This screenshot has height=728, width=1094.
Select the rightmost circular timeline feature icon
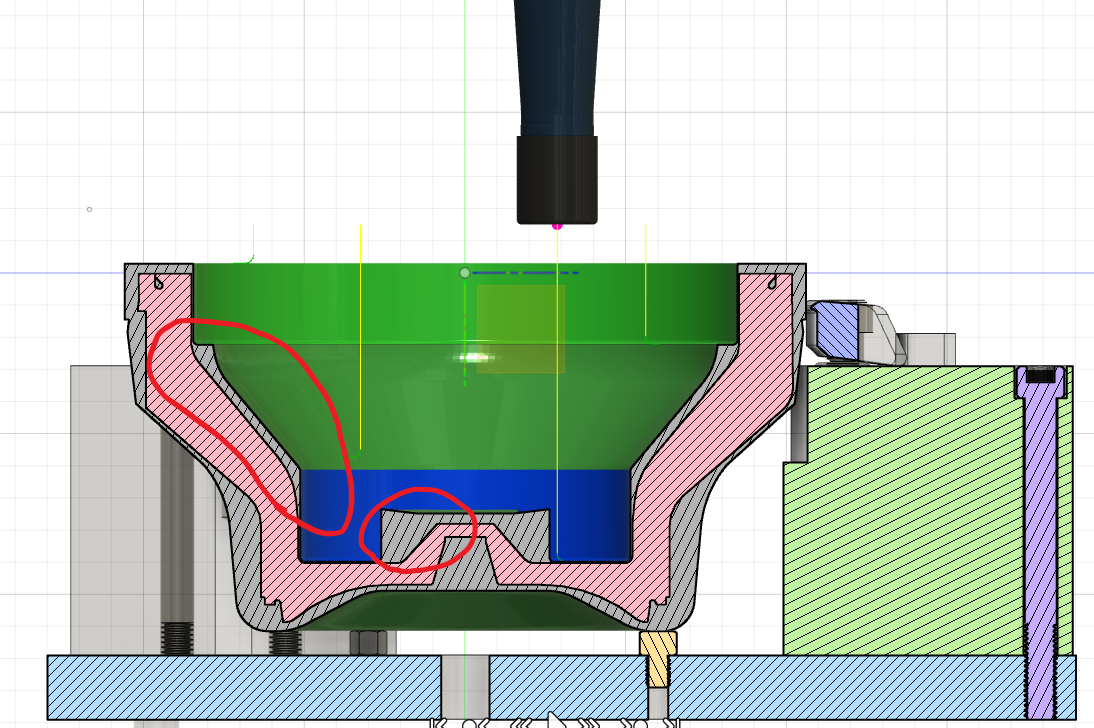(641, 722)
